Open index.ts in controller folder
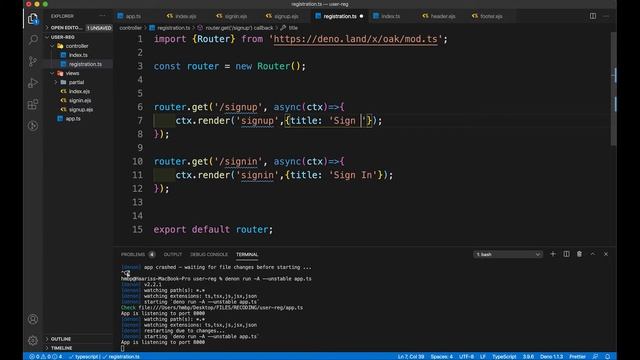The width and height of the screenshot is (640, 360). [x=78, y=55]
